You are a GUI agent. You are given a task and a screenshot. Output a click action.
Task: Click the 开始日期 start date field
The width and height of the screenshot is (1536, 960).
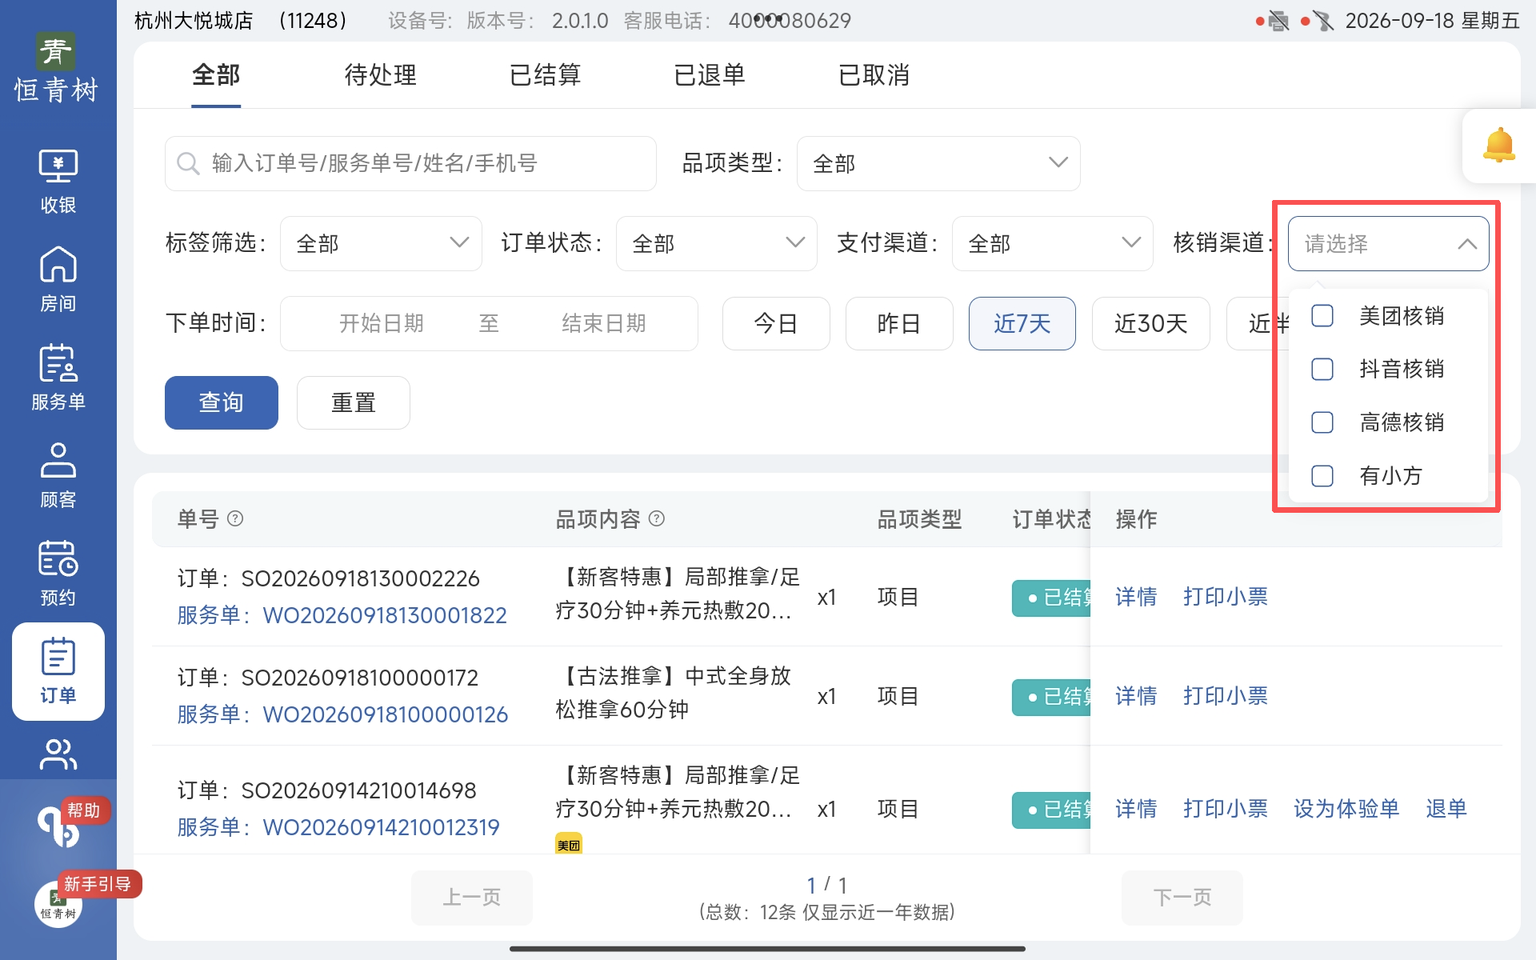pyautogui.click(x=381, y=323)
